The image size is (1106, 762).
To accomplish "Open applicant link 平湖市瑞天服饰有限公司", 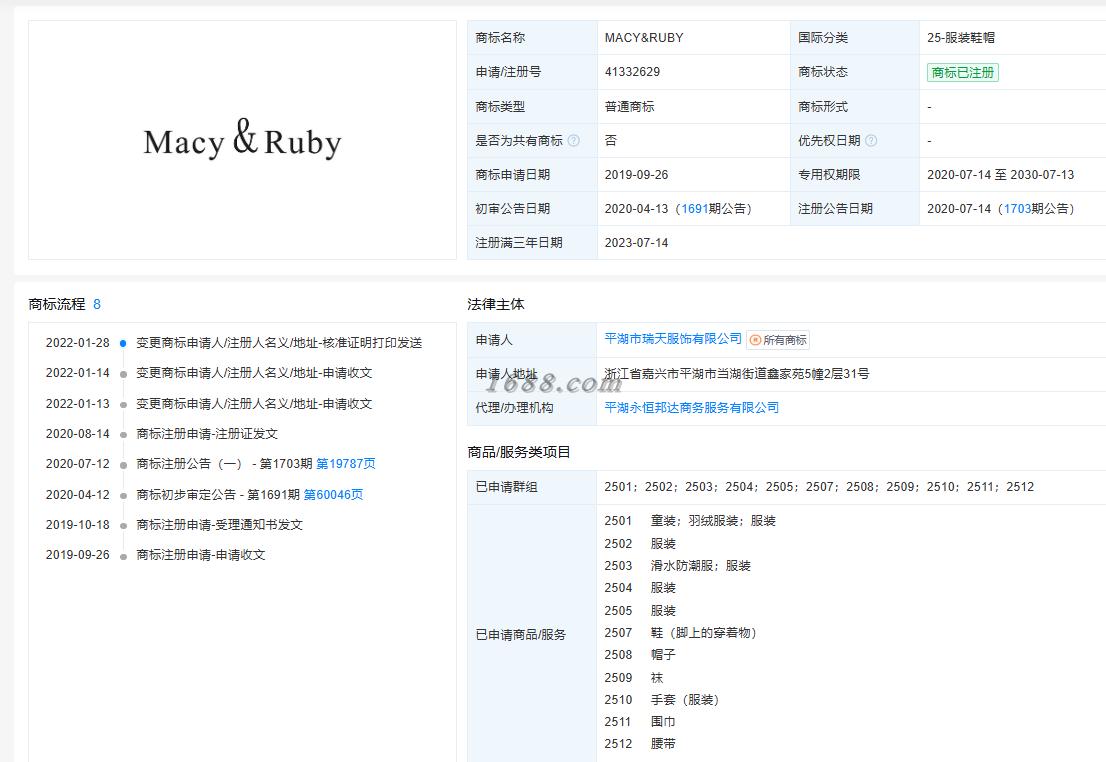I will [x=673, y=339].
